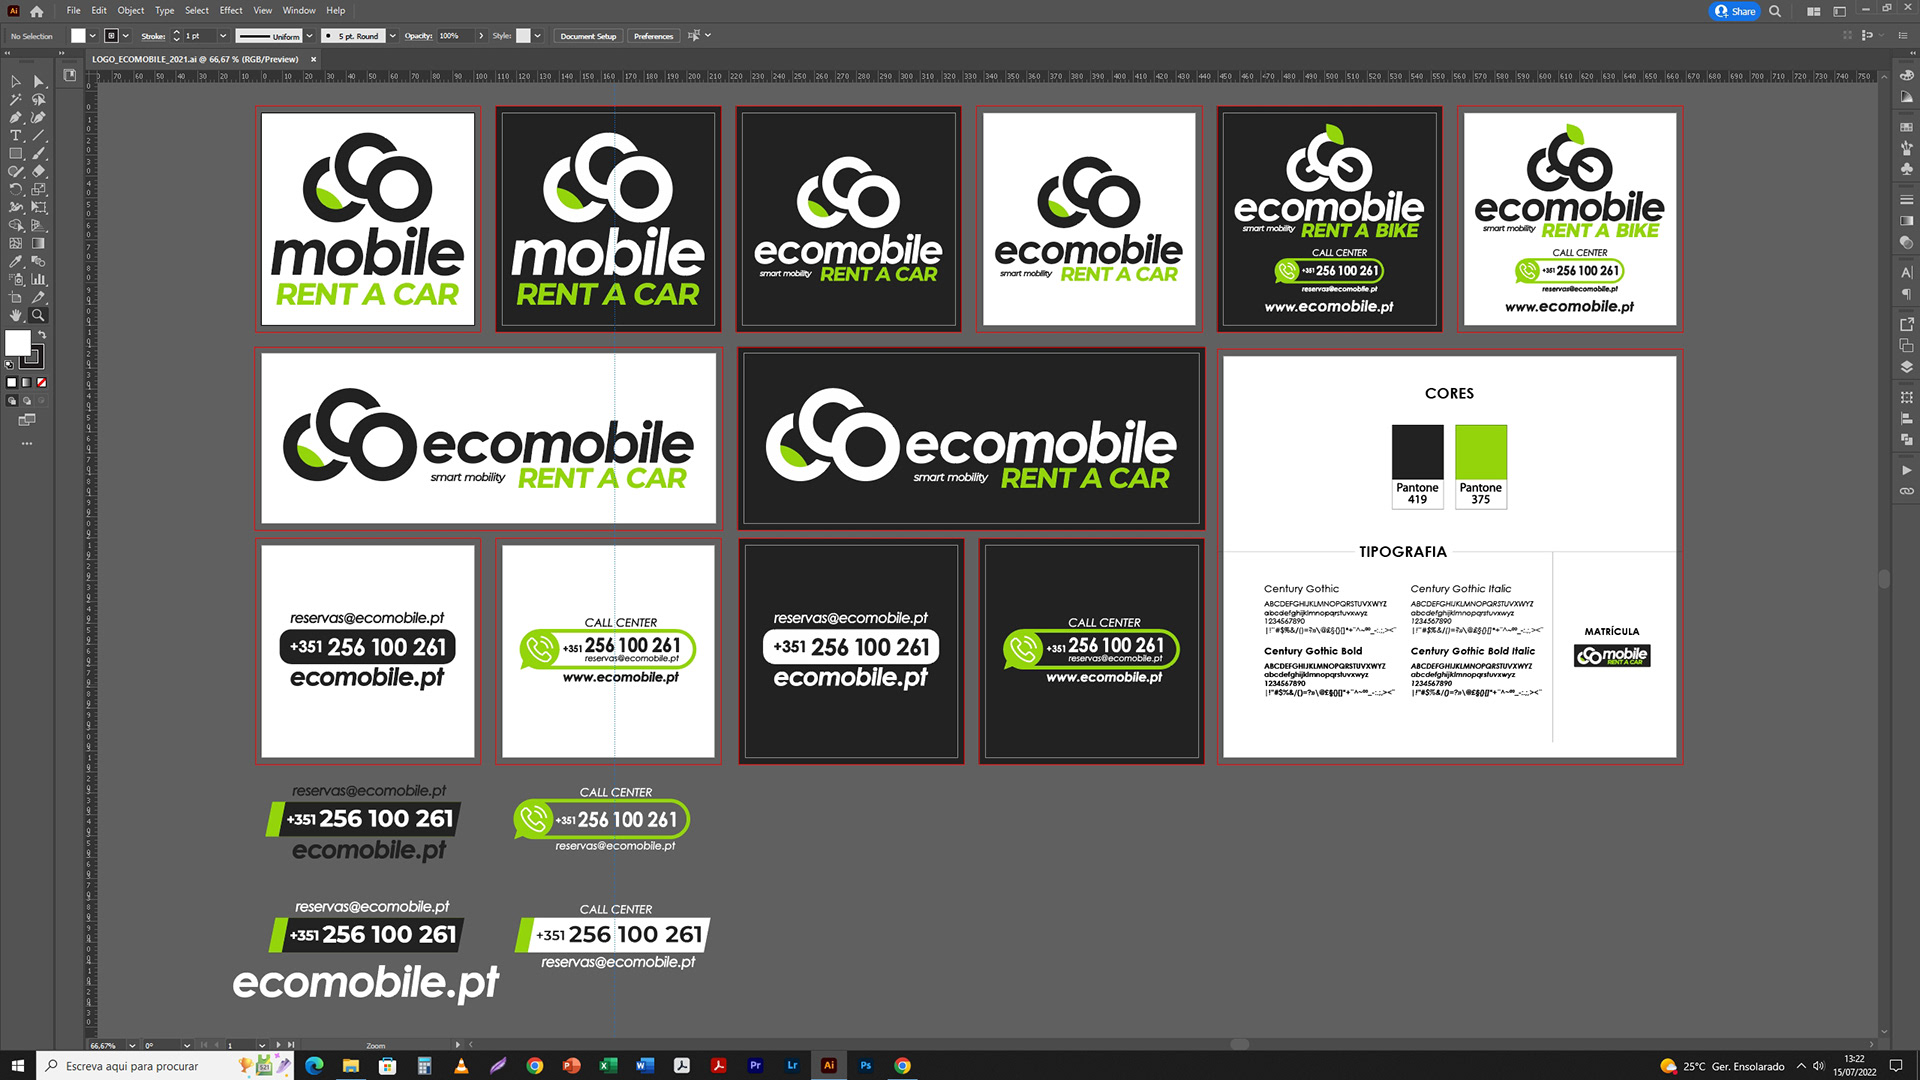Open the Effect menu
This screenshot has height=1080, width=1920.
pyautogui.click(x=231, y=11)
